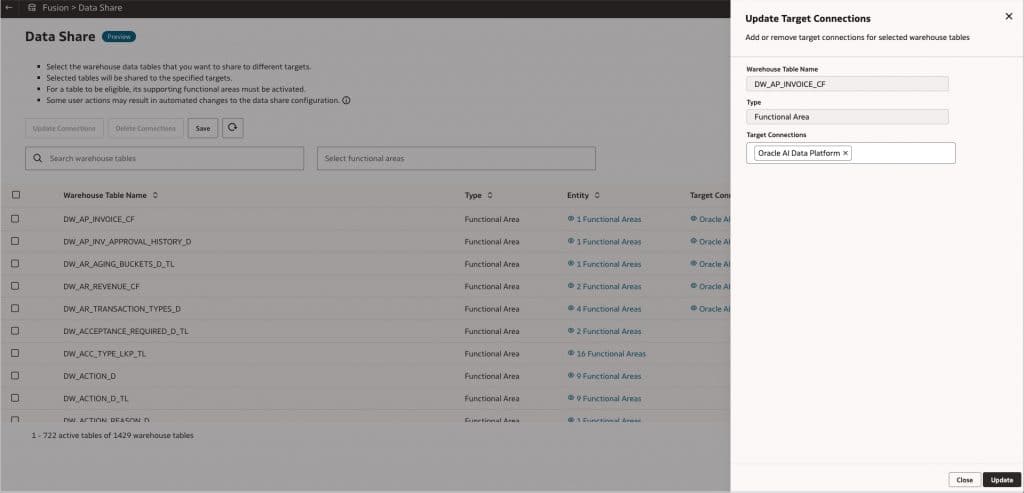Click the Warehouse Table Name field in panel
1024x493 pixels.
click(847, 84)
